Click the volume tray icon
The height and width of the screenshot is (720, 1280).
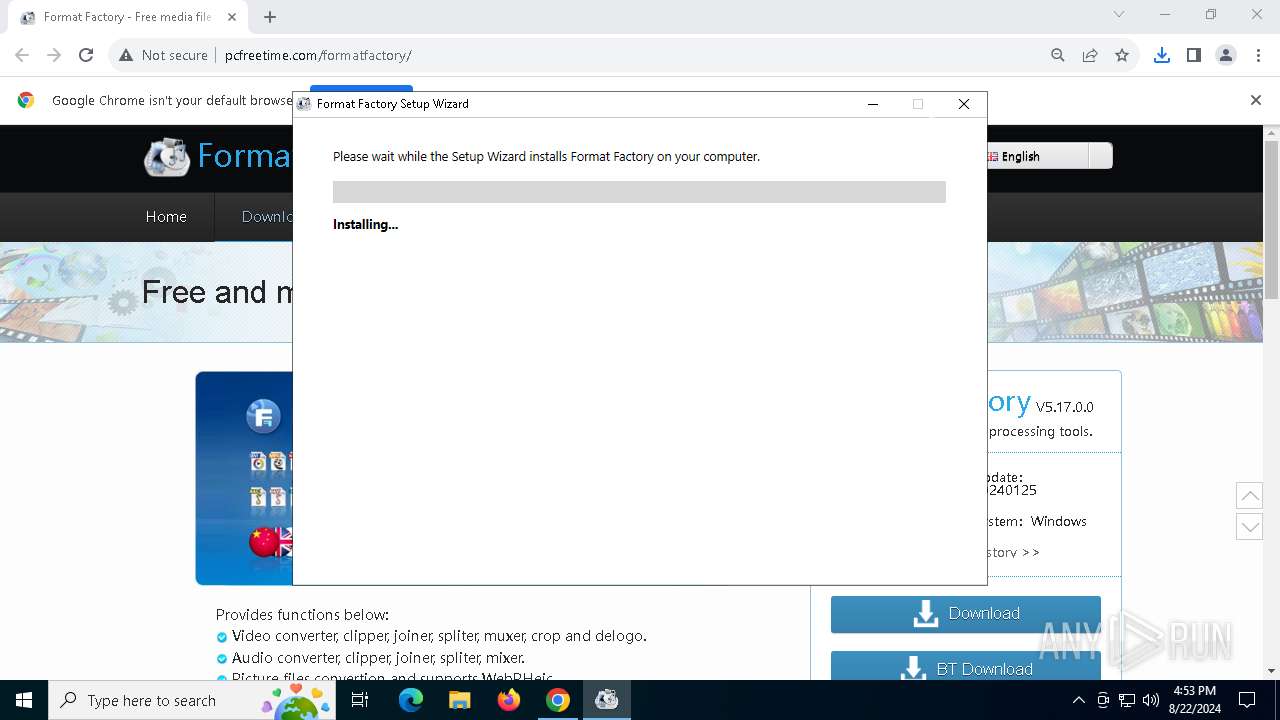(x=1151, y=700)
